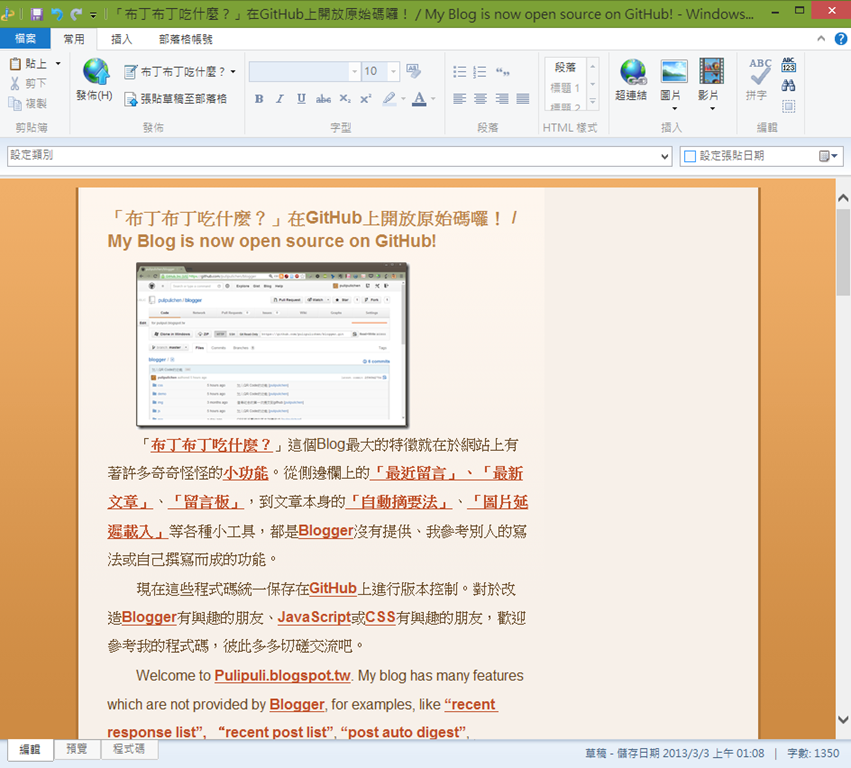Click the clear formatting icon
Image resolution: width=851 pixels, height=768 pixels.
tap(413, 71)
